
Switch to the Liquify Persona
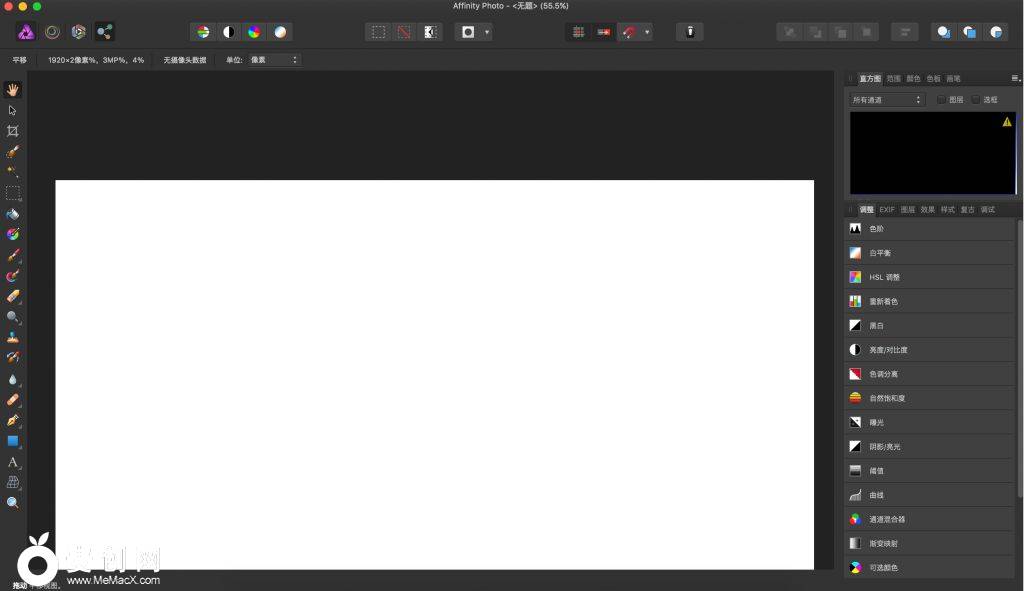coord(52,32)
